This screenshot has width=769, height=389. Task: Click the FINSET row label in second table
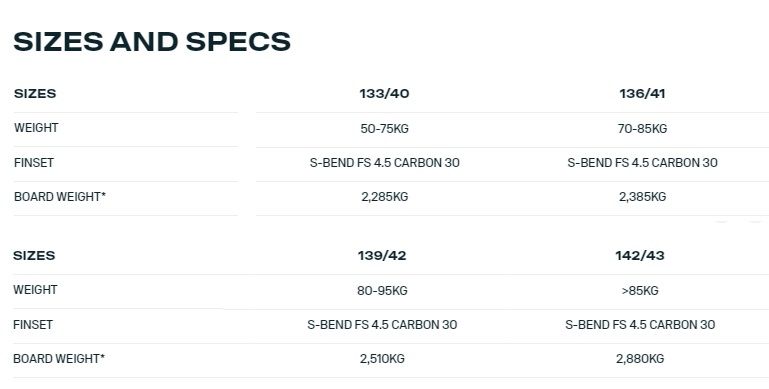33,325
